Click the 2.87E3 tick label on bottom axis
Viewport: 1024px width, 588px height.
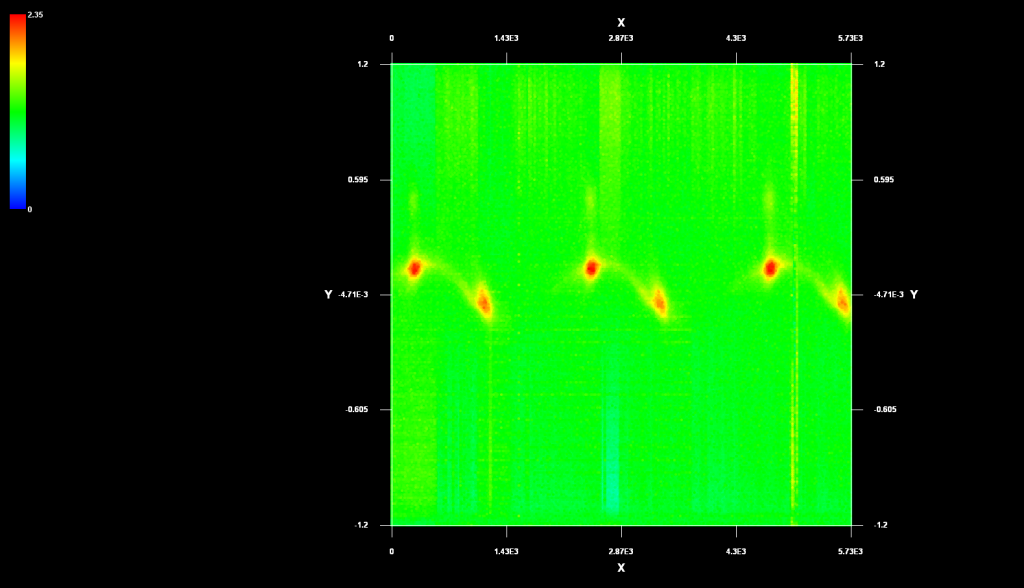pyautogui.click(x=621, y=551)
